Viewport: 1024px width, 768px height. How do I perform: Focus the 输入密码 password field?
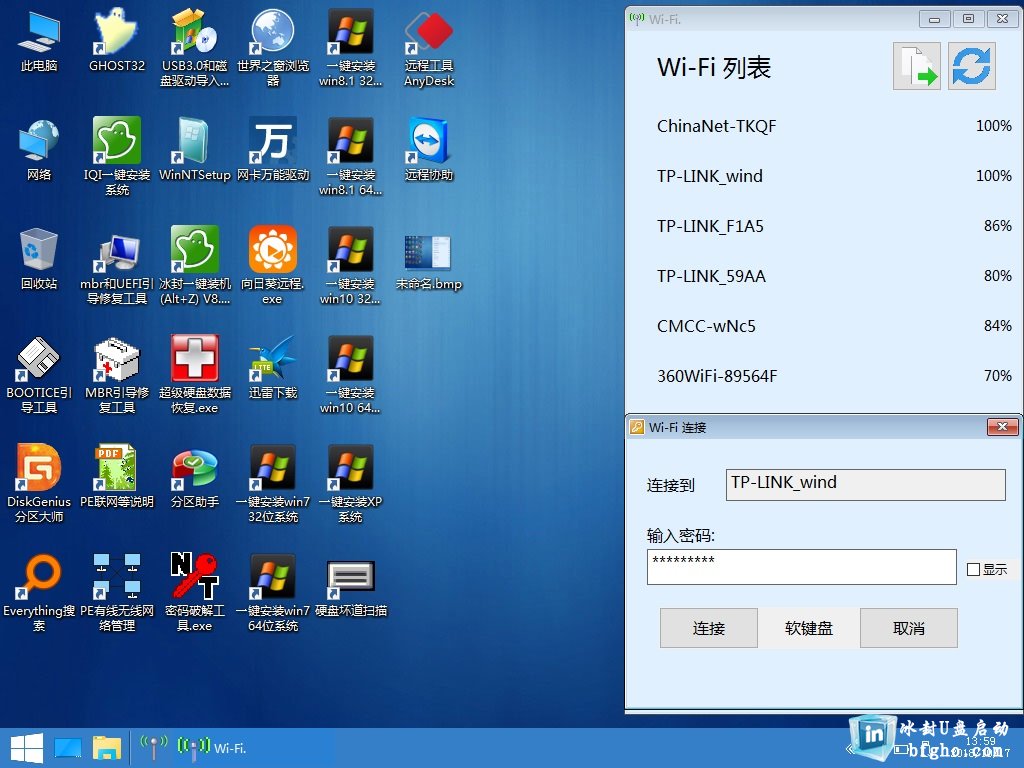pyautogui.click(x=801, y=567)
